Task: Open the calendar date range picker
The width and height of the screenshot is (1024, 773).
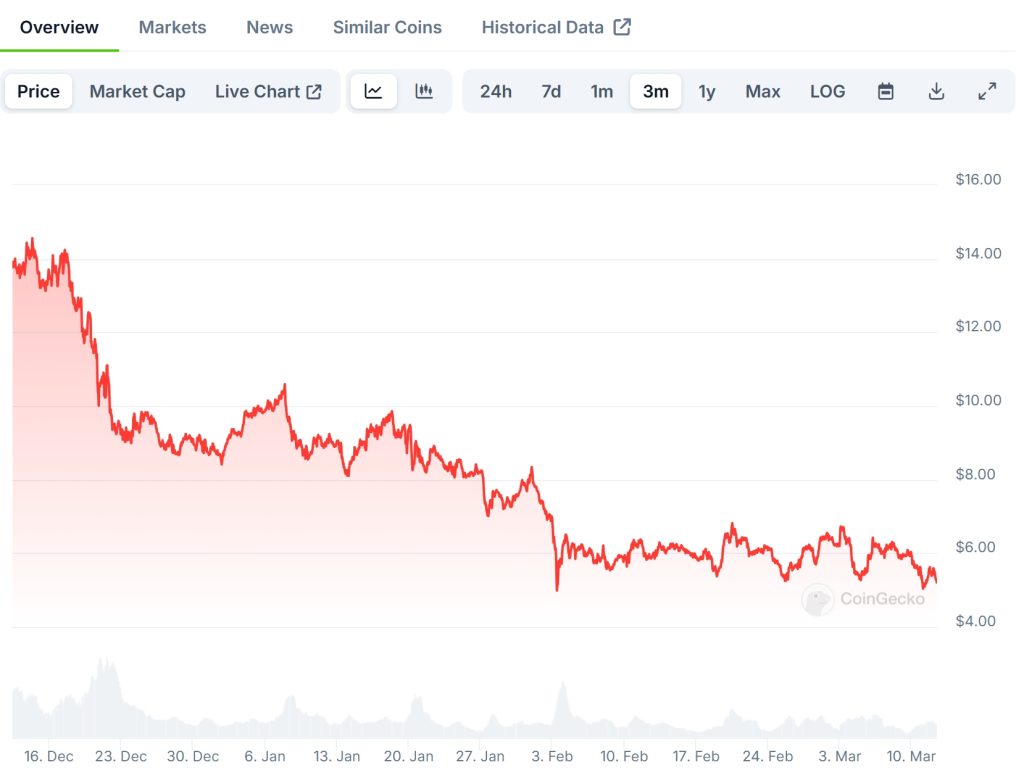Action: pos(885,91)
